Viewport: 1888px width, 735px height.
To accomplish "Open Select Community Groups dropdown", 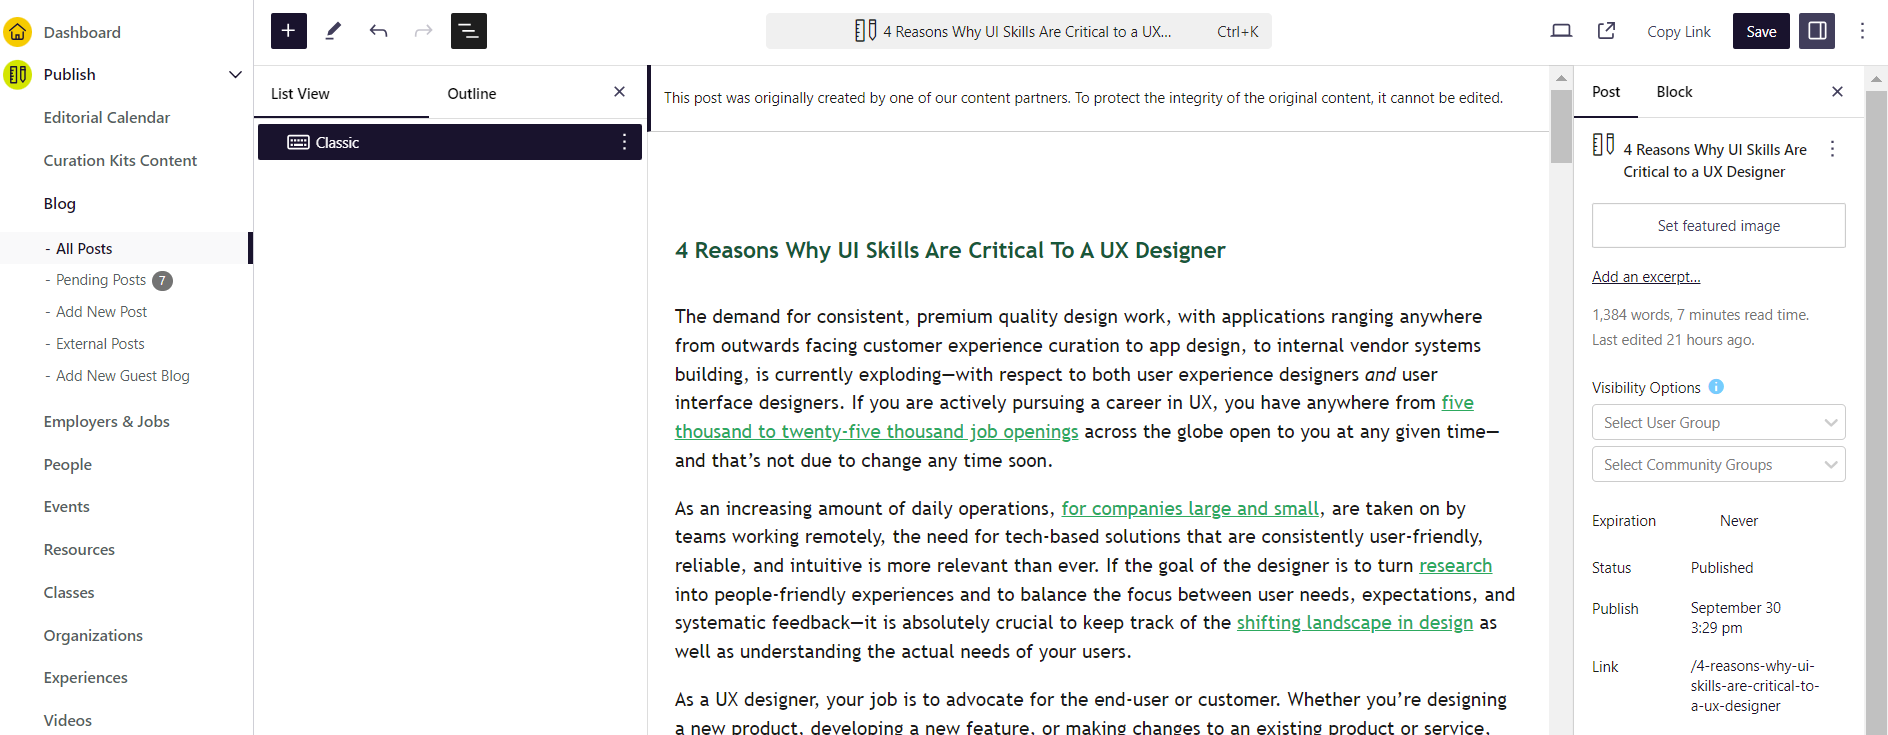I will pos(1717,464).
